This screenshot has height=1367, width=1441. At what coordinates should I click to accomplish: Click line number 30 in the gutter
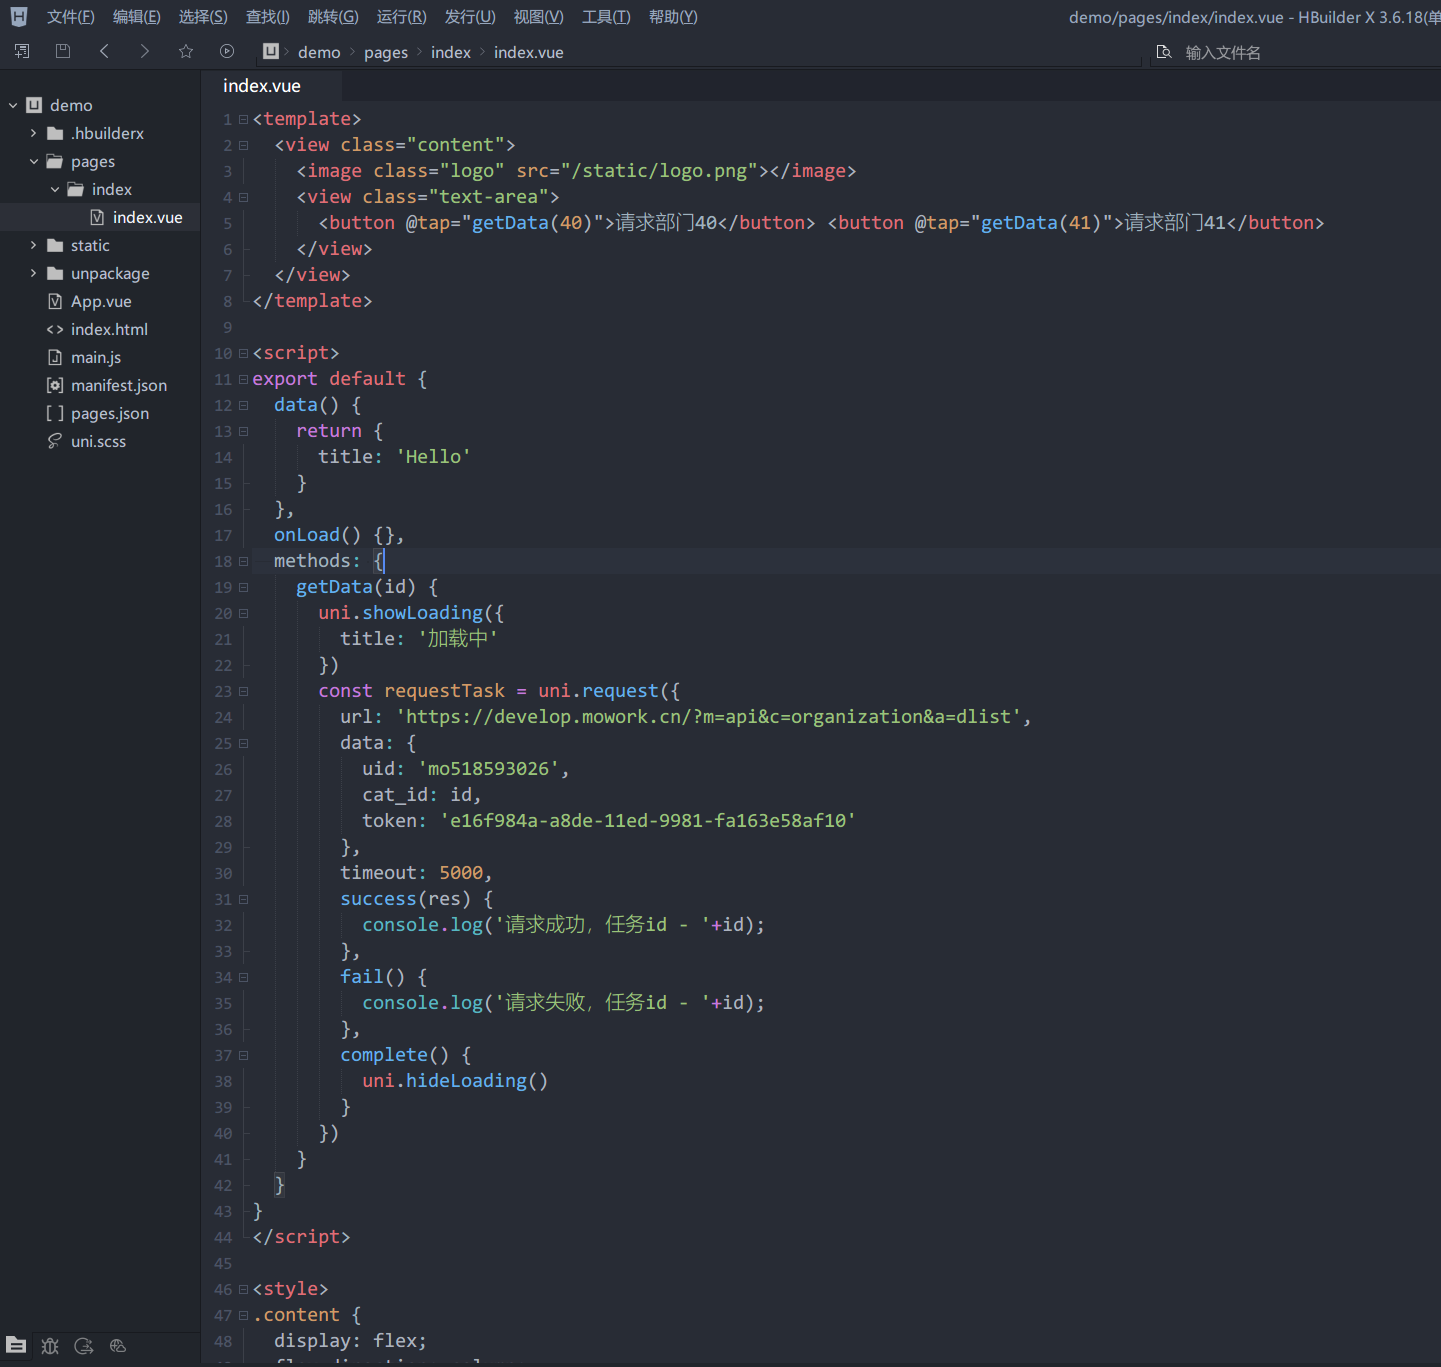(x=223, y=873)
